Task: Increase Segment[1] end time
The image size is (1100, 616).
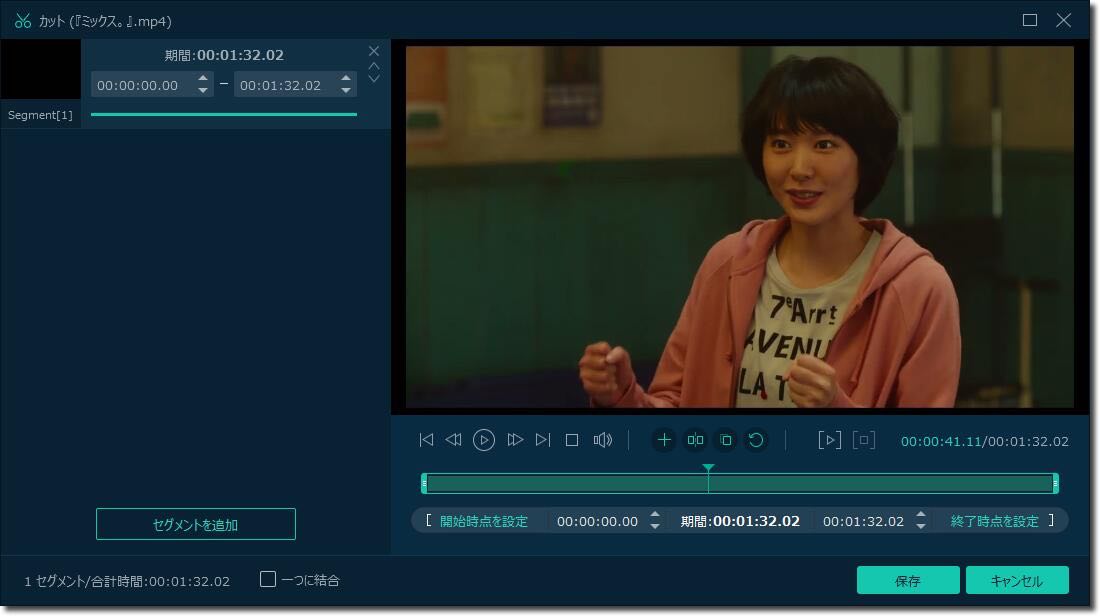Action: (346, 79)
